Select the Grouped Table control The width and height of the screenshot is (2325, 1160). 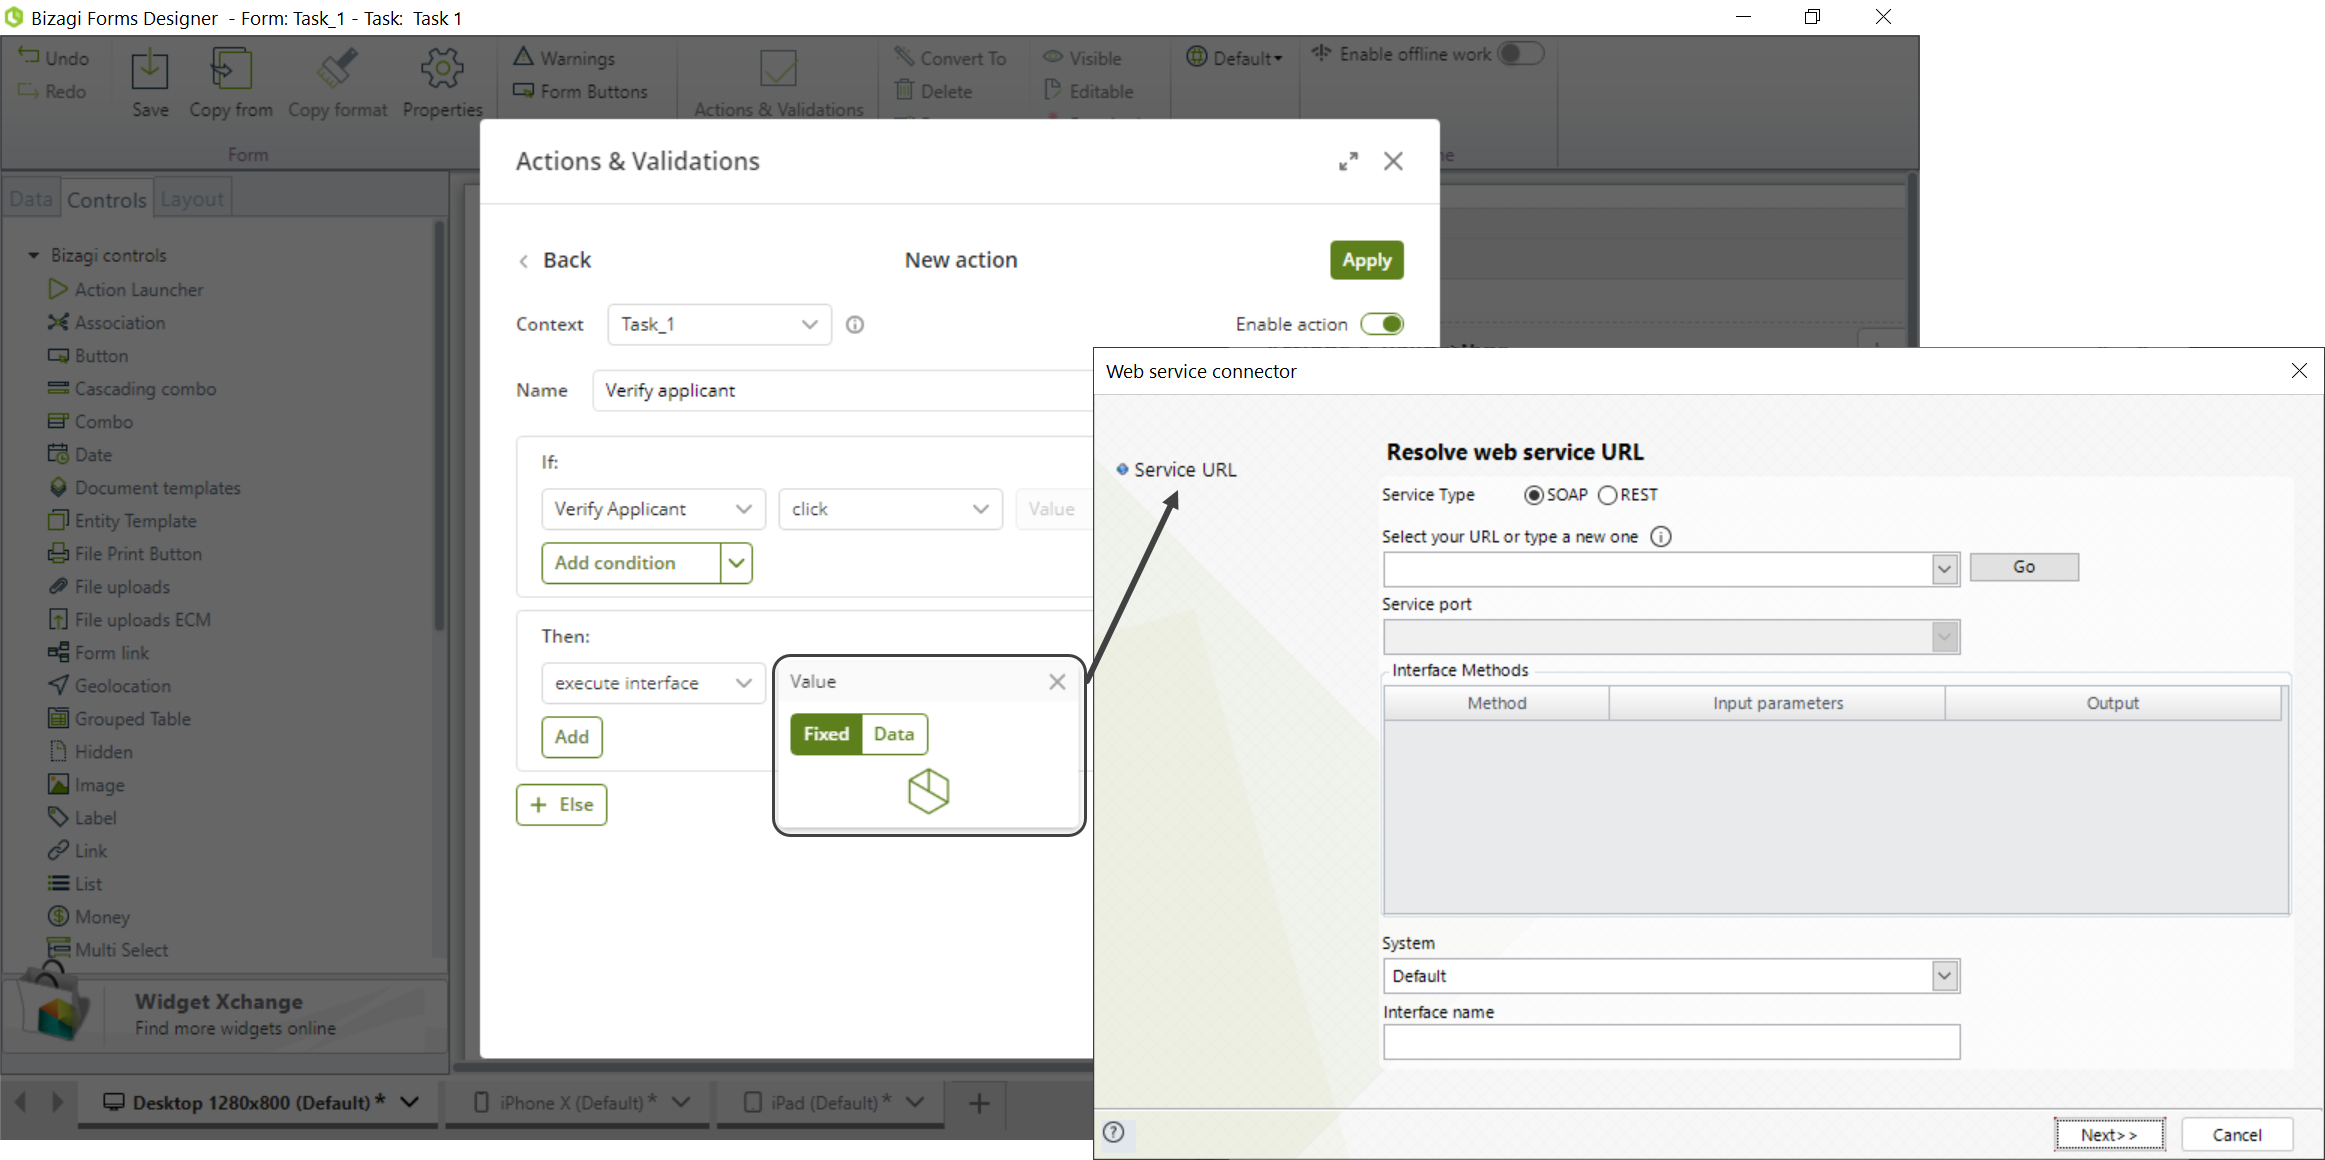tap(119, 718)
